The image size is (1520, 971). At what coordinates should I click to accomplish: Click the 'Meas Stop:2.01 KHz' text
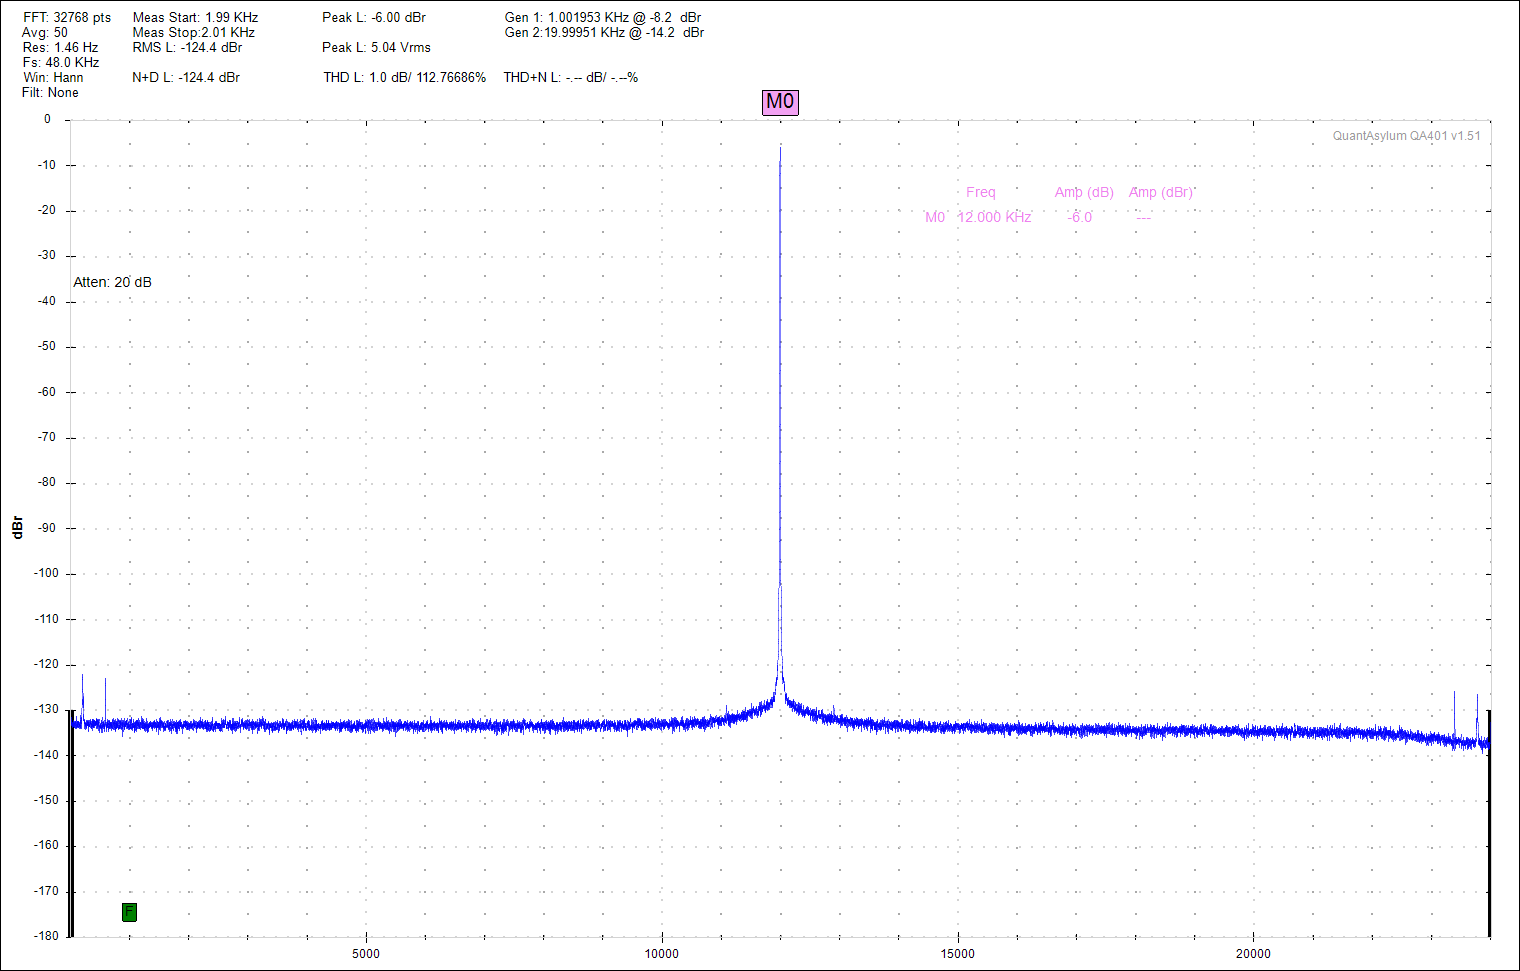(194, 33)
